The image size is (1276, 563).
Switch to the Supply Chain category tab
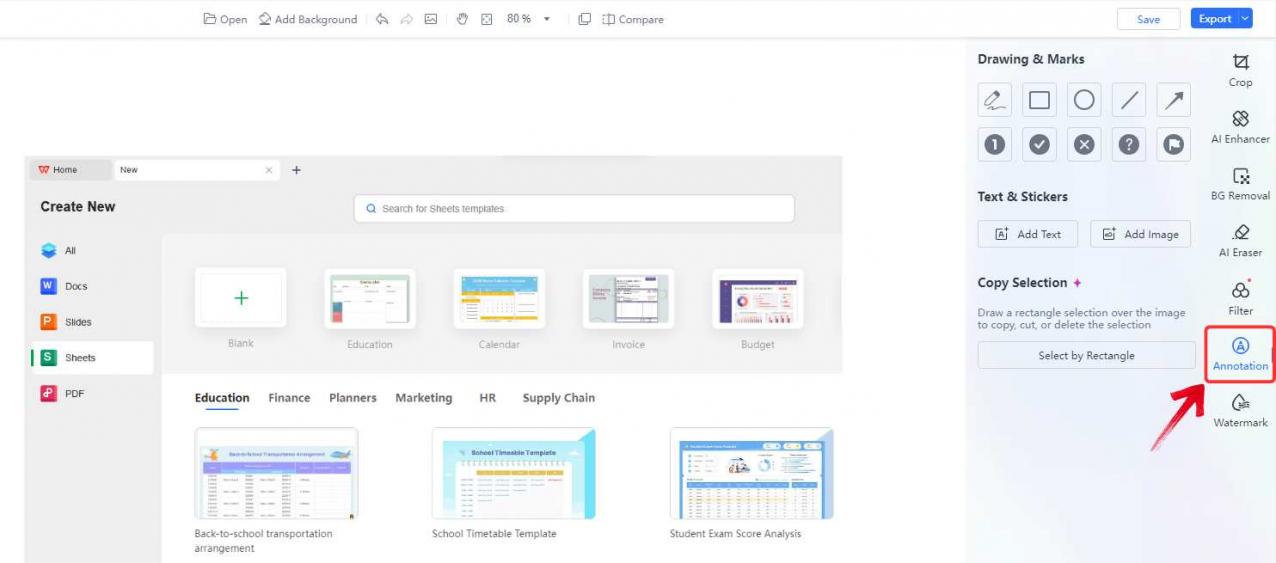(x=558, y=398)
